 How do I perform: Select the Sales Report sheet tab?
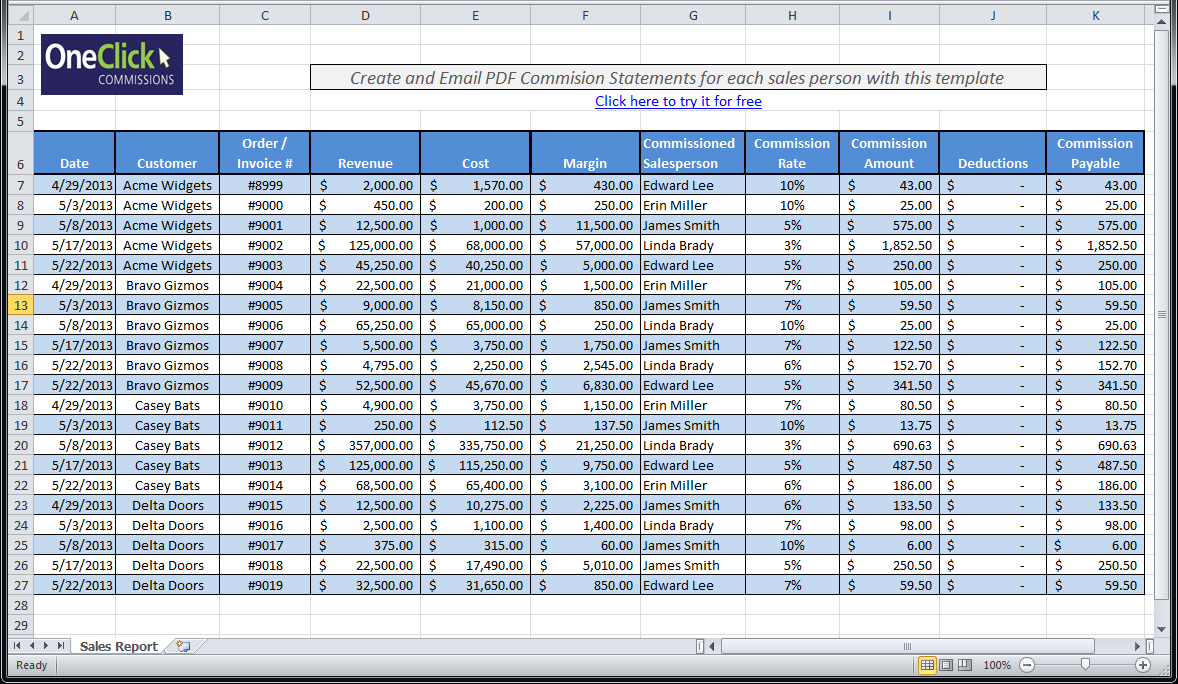click(118, 645)
